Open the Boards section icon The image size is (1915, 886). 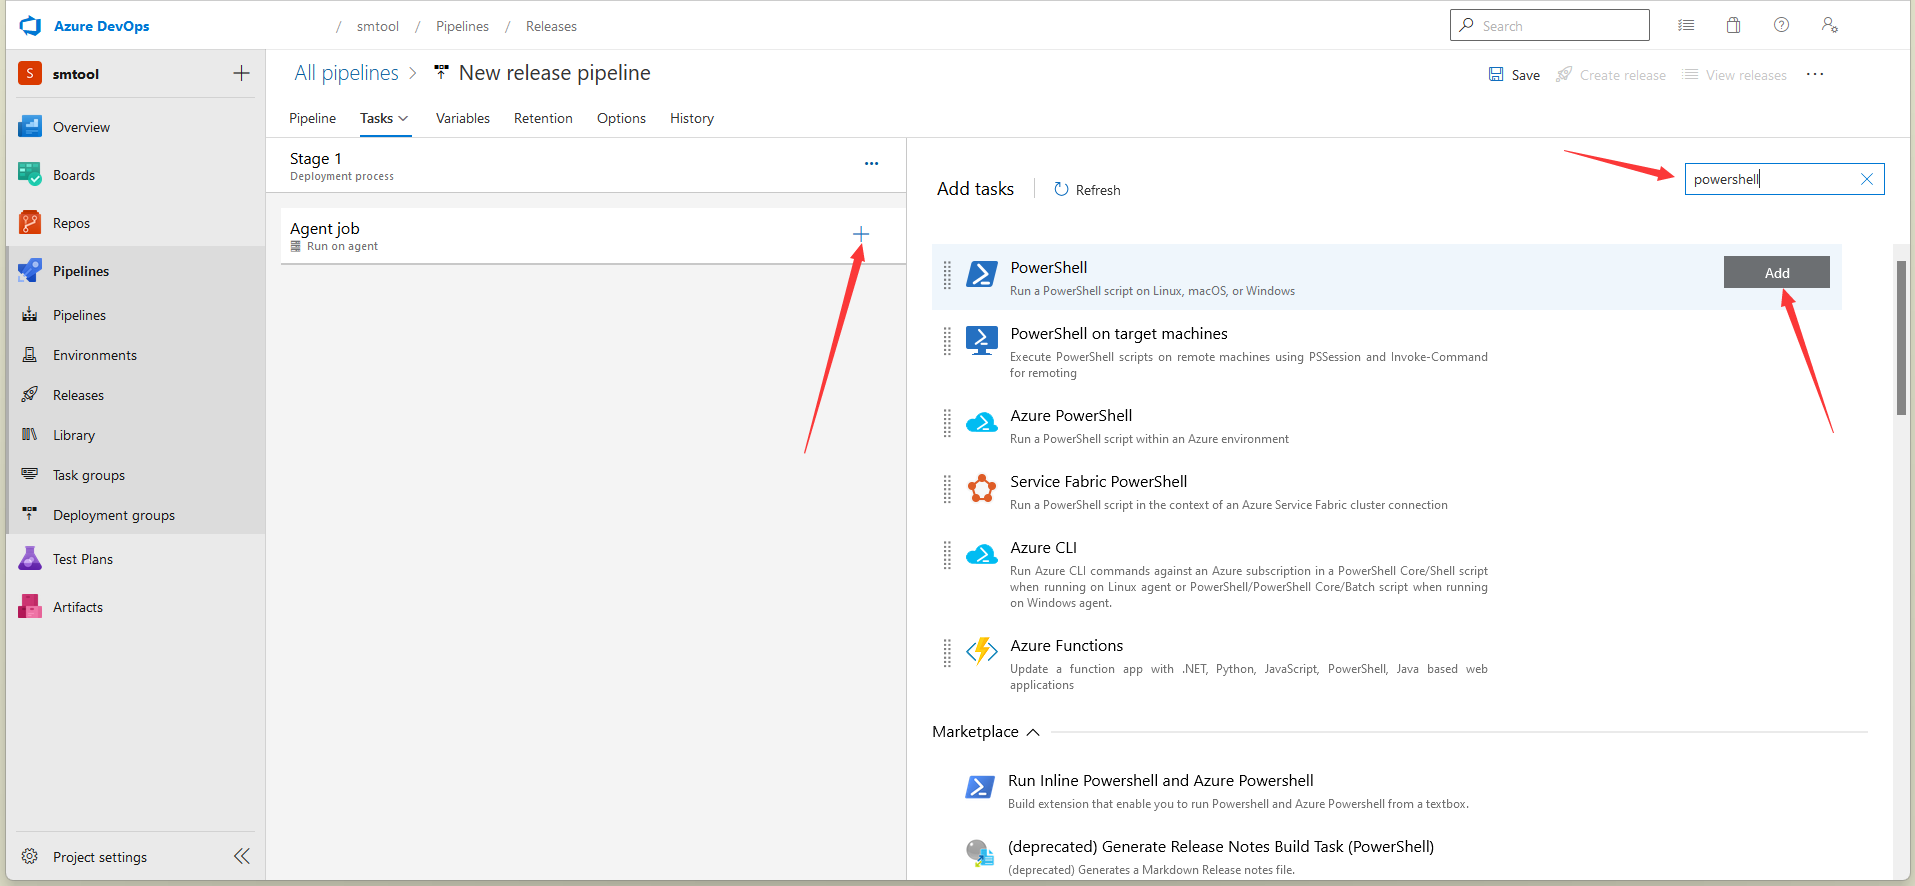click(30, 175)
